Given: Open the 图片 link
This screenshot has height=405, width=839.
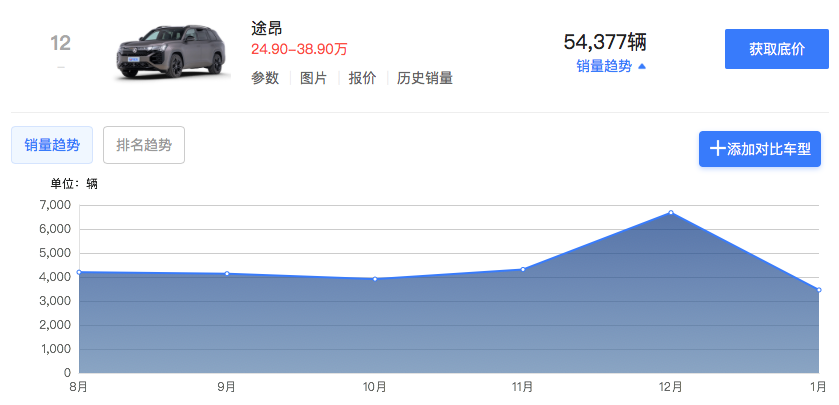Looking at the screenshot, I should (x=314, y=78).
